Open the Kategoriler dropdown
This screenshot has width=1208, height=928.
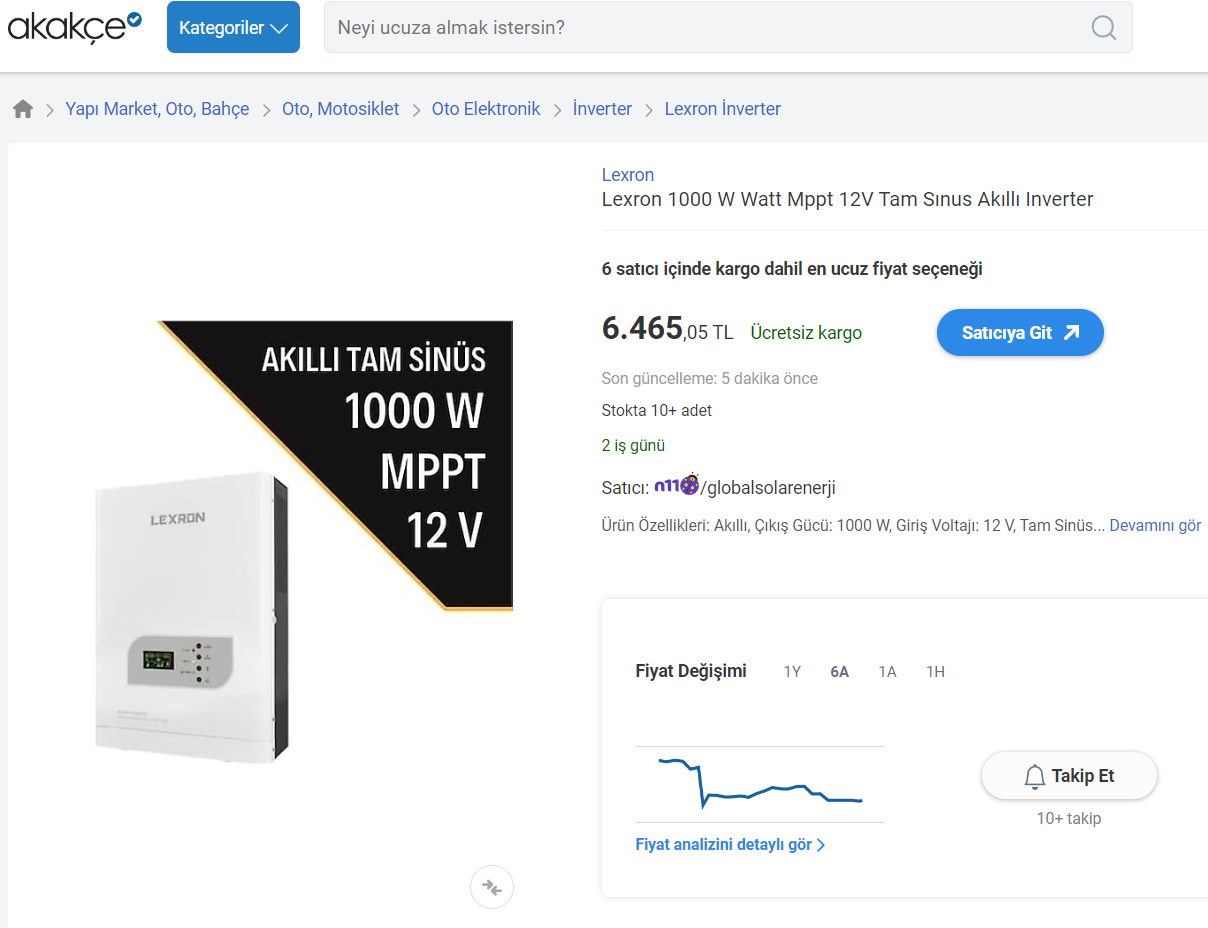233,27
